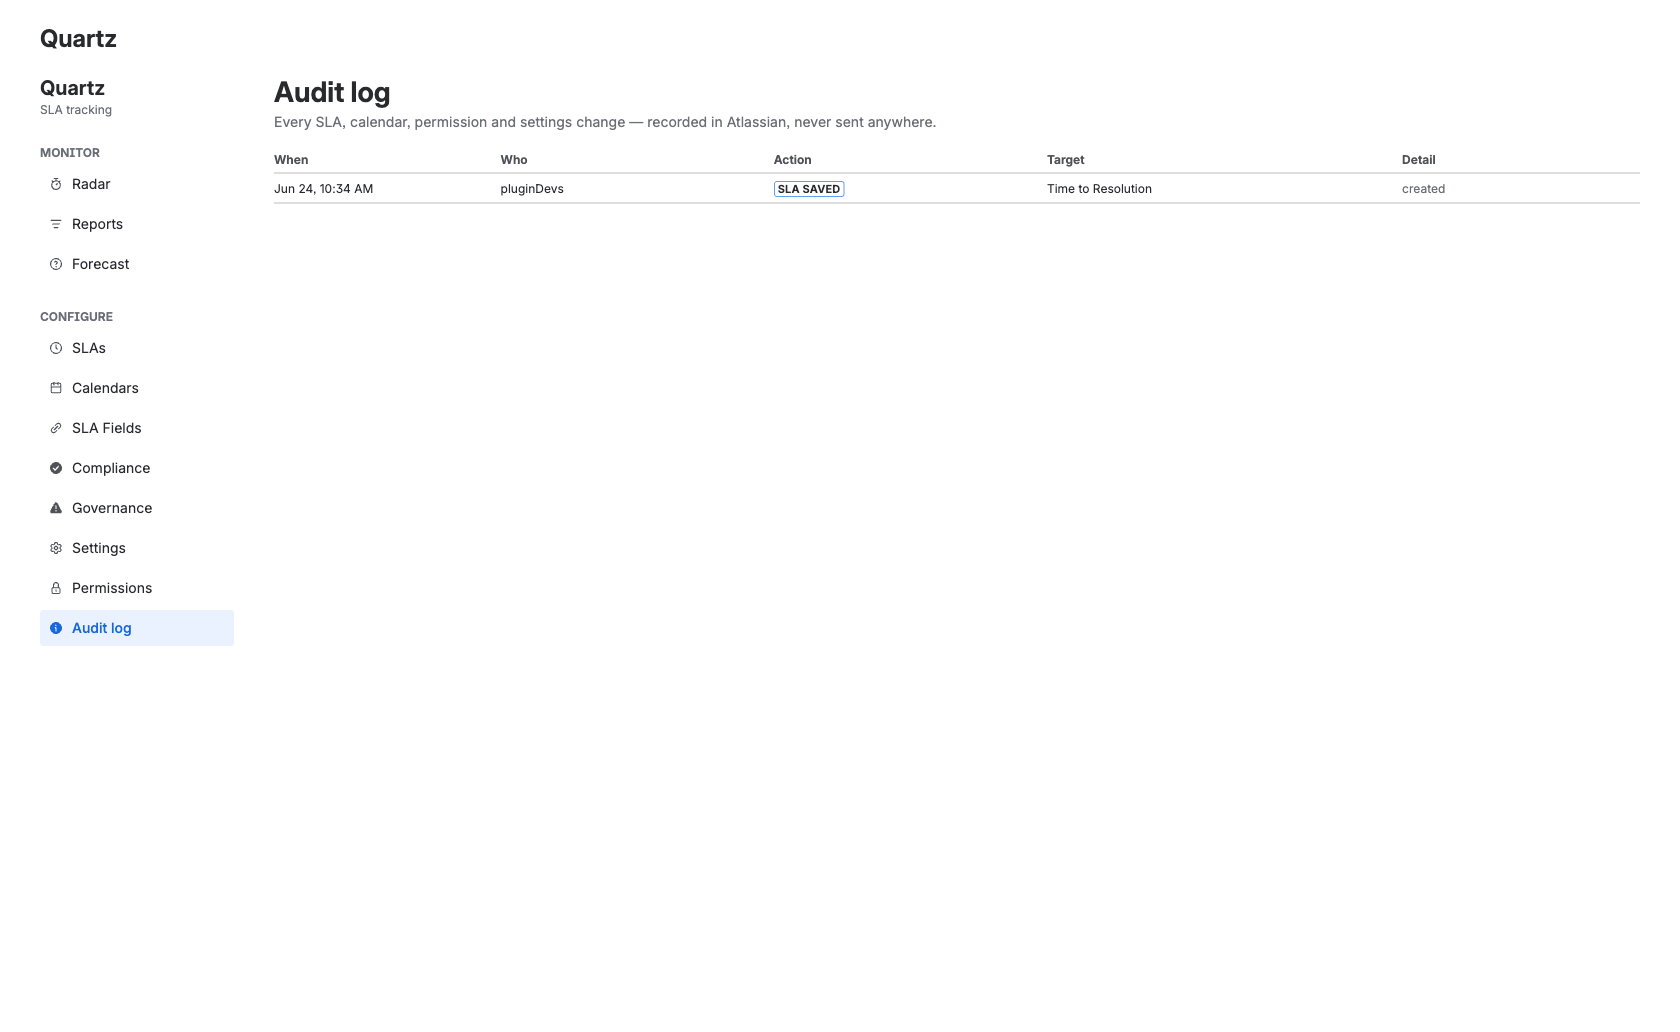The height and width of the screenshot is (1032, 1680).
Task: Click the Audit log page heading
Action: [332, 93]
